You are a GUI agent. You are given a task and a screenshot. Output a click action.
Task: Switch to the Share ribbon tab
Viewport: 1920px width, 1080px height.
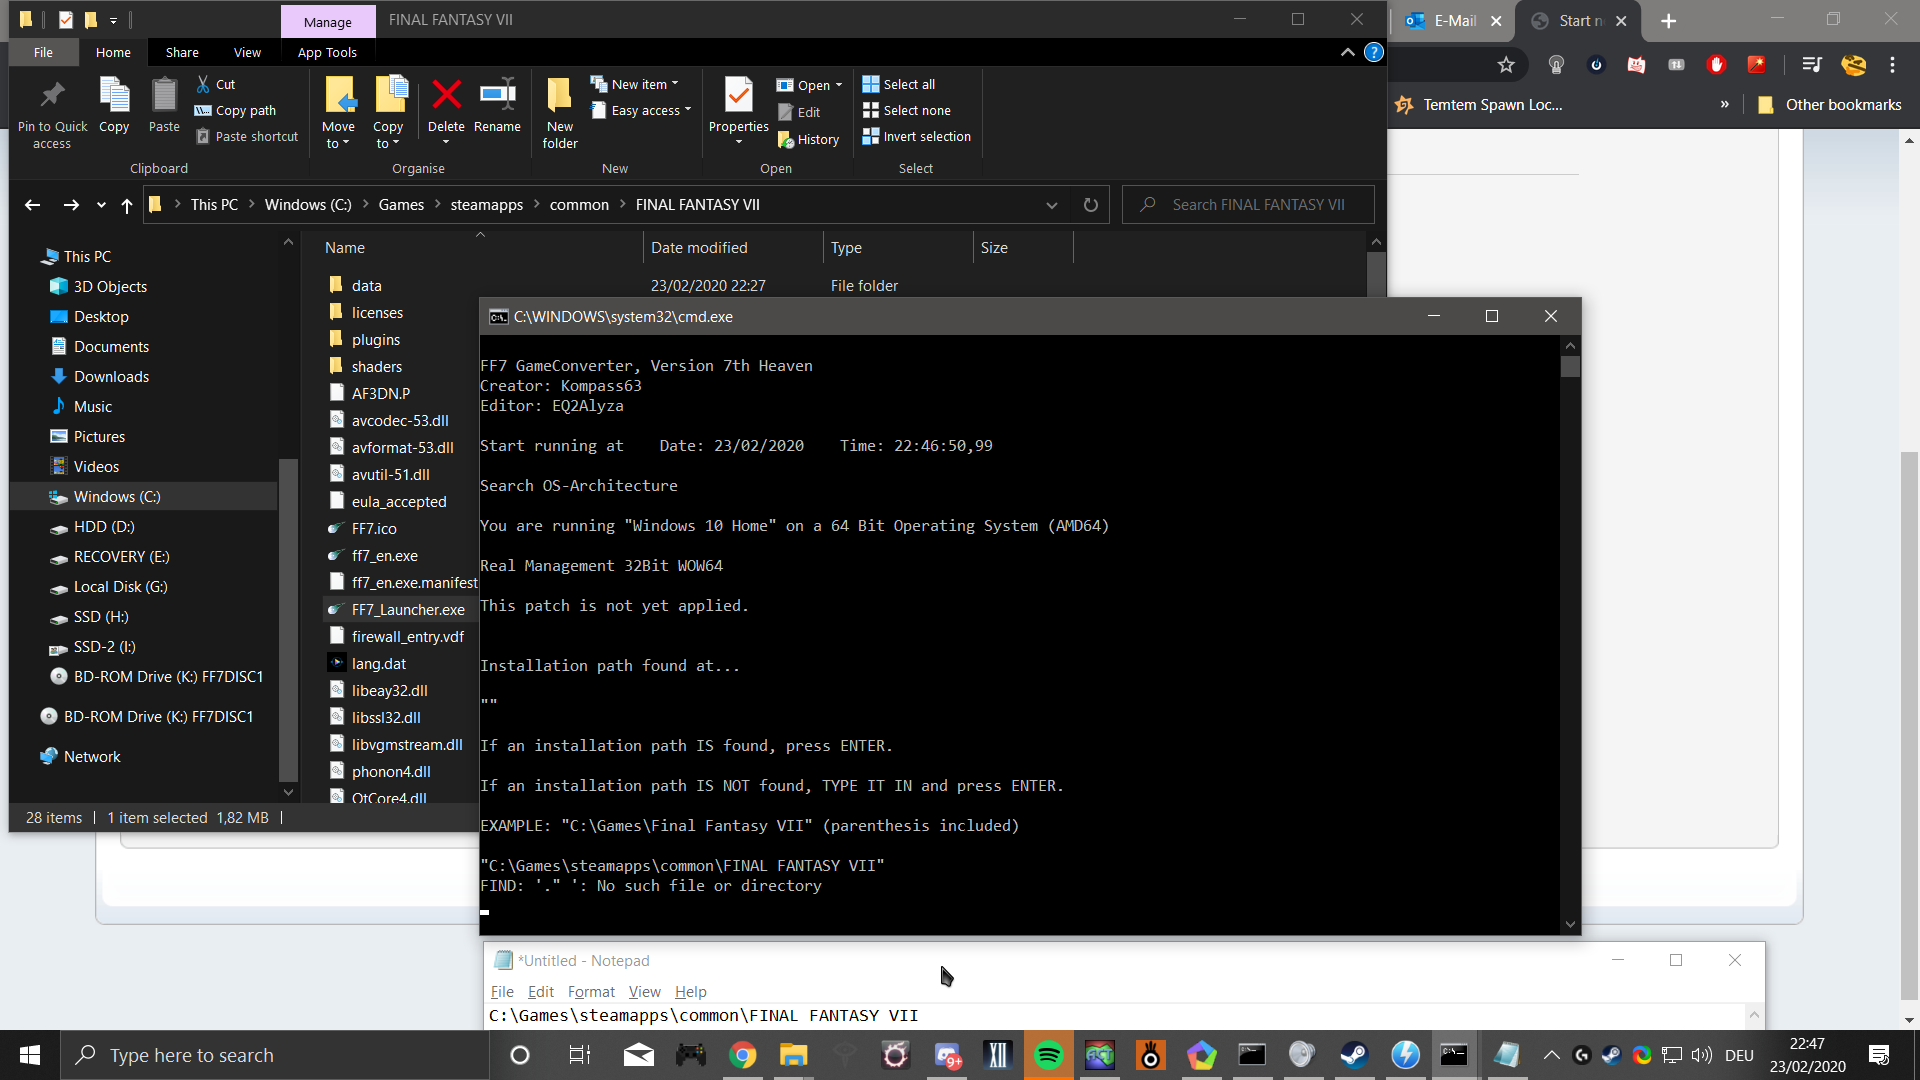click(182, 52)
